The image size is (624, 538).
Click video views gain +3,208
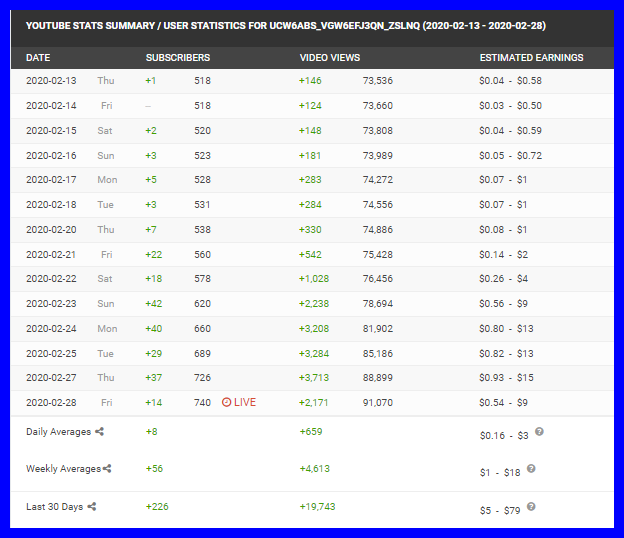[x=314, y=329]
